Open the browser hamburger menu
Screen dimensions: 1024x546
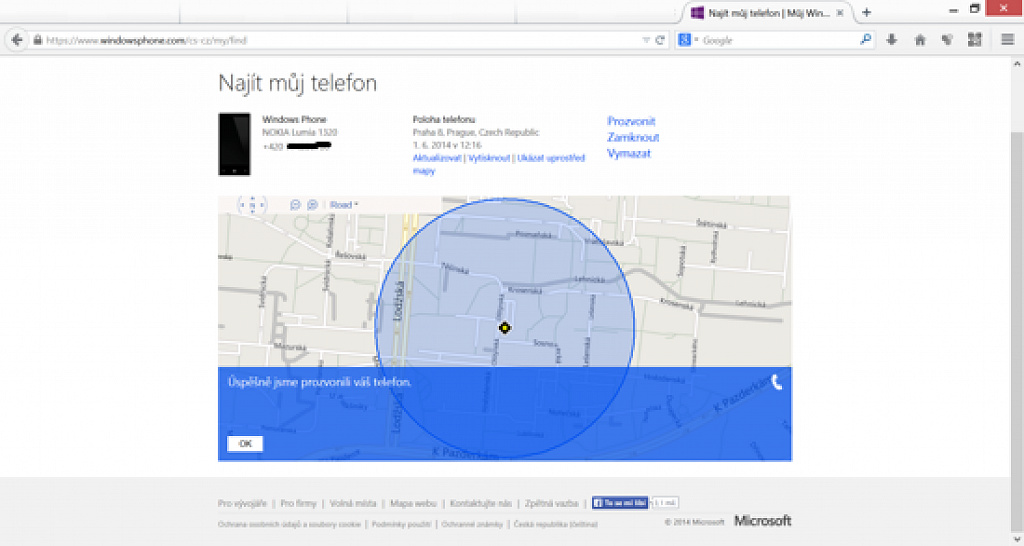tap(1008, 40)
